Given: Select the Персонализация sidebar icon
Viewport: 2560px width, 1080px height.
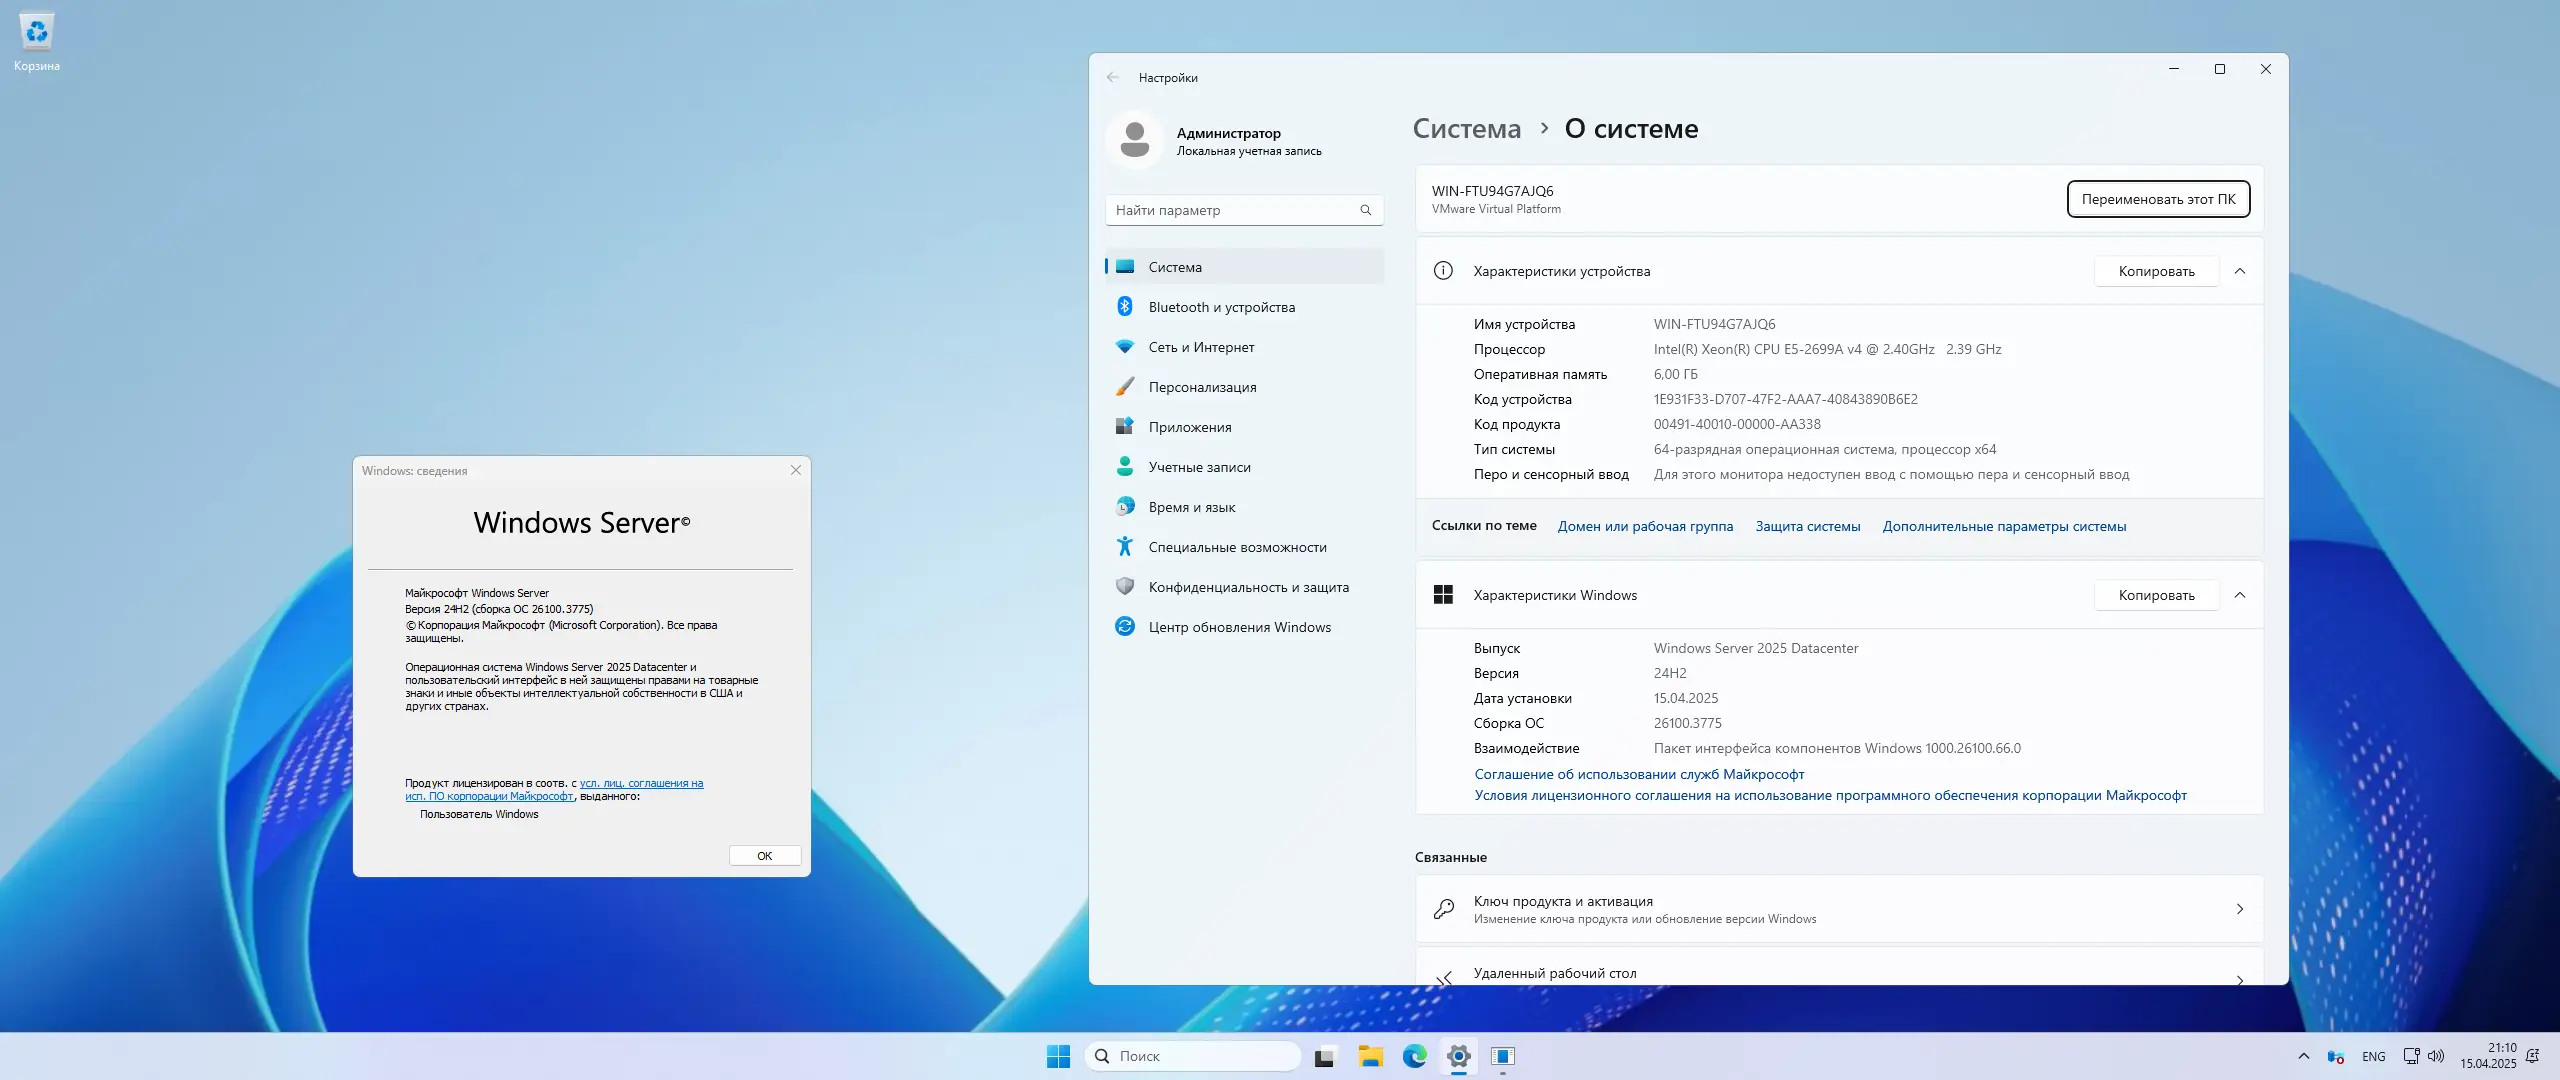Looking at the screenshot, I should (1125, 386).
